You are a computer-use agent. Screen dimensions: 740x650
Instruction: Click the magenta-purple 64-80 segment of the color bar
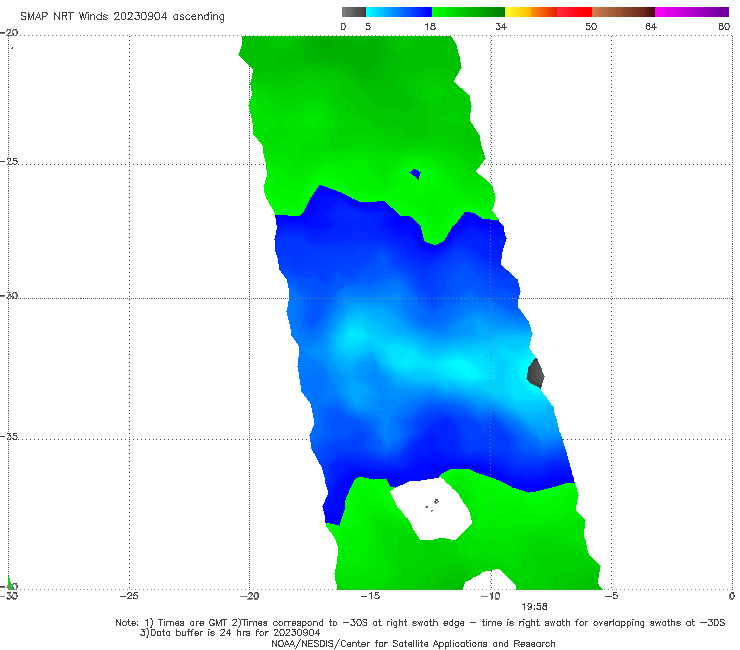point(692,12)
